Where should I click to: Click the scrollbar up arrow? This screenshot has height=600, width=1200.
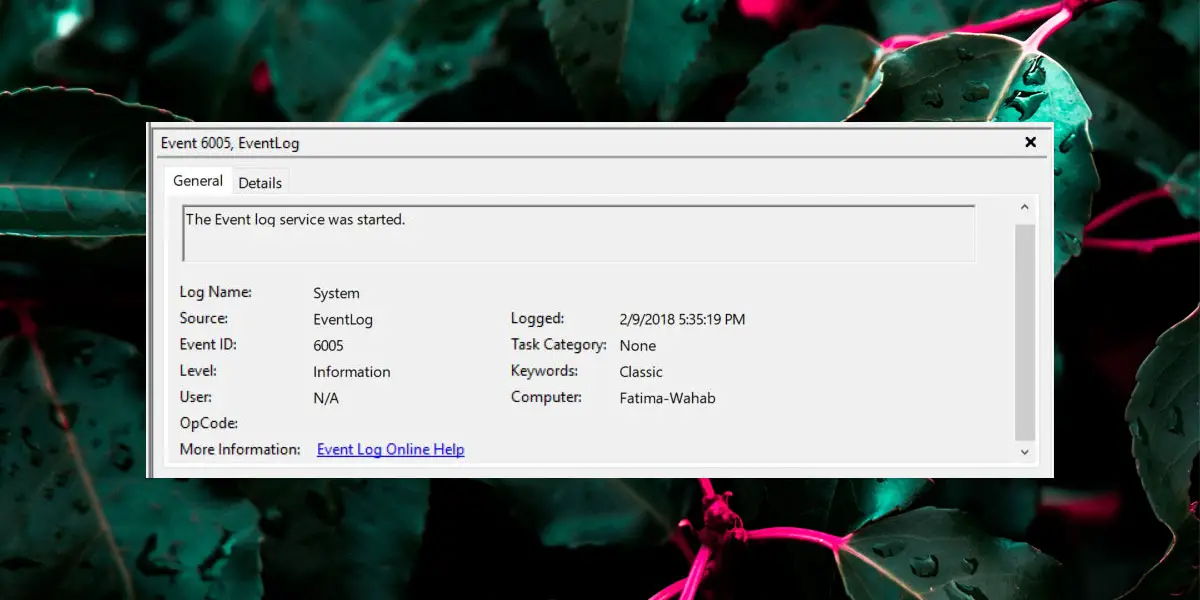[x=1025, y=207]
